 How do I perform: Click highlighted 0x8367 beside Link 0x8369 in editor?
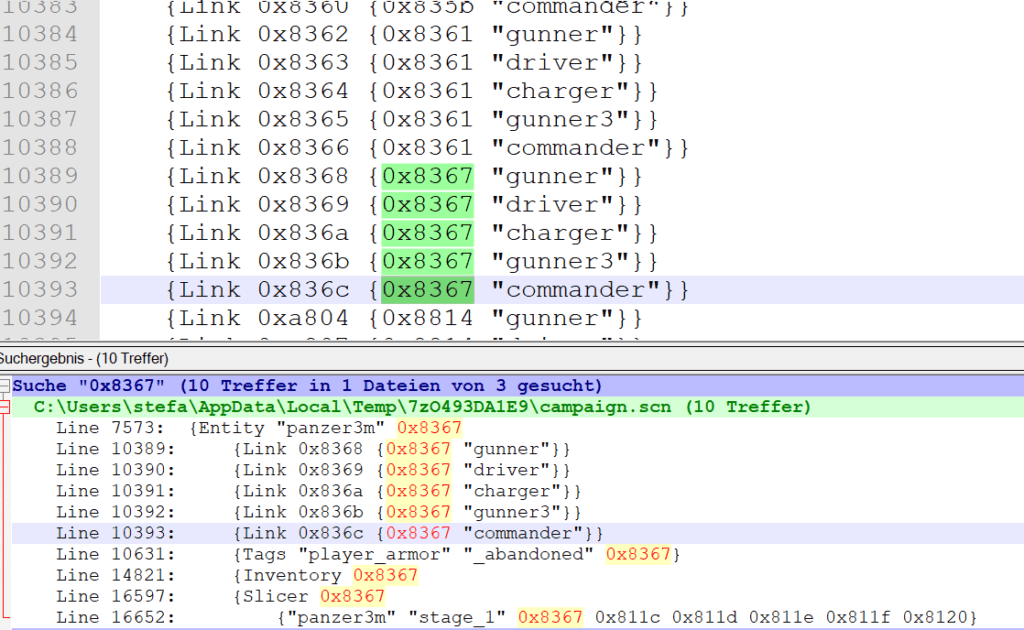click(x=428, y=204)
